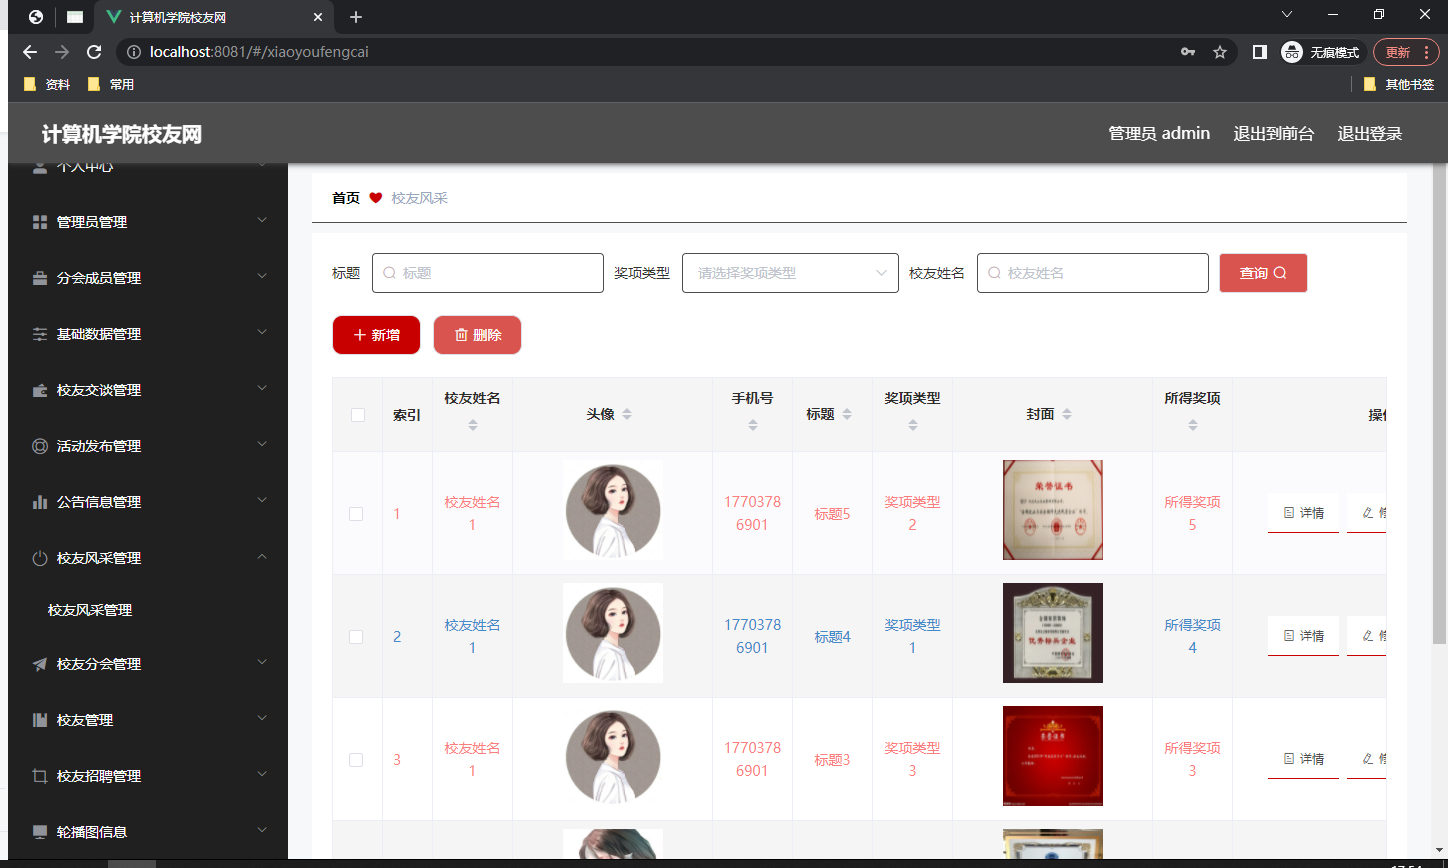Click 退出登录 to log out
Viewport: 1448px width, 868px height.
[1369, 132]
